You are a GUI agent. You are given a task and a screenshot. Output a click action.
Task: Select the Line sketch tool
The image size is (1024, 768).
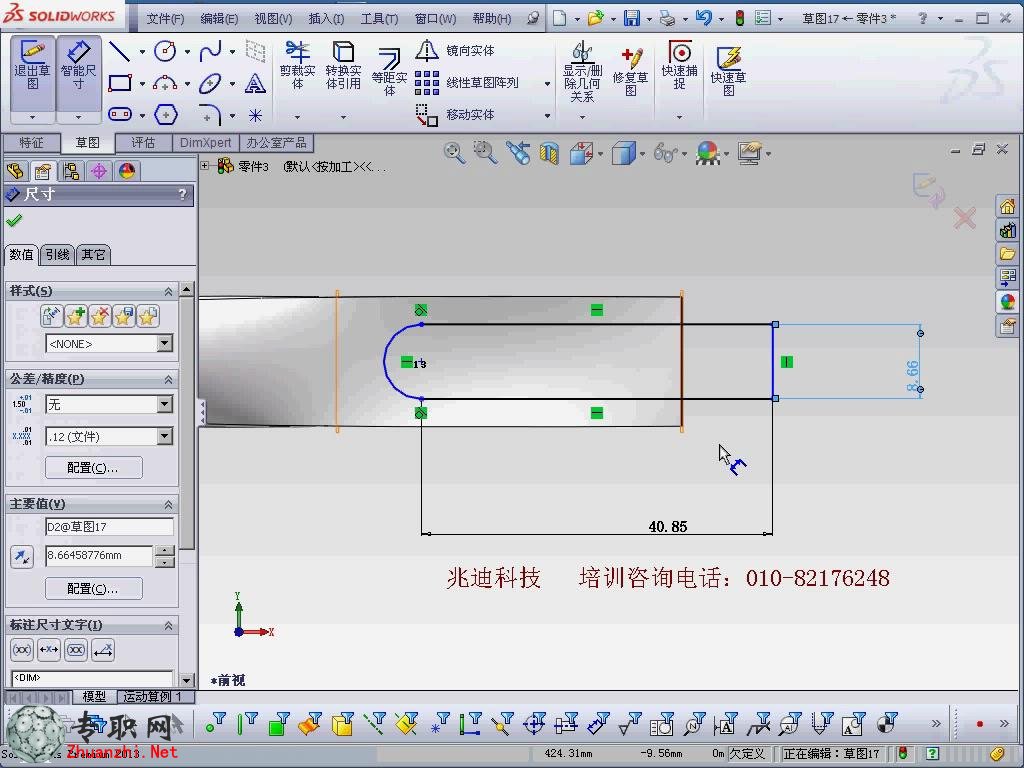[120, 51]
